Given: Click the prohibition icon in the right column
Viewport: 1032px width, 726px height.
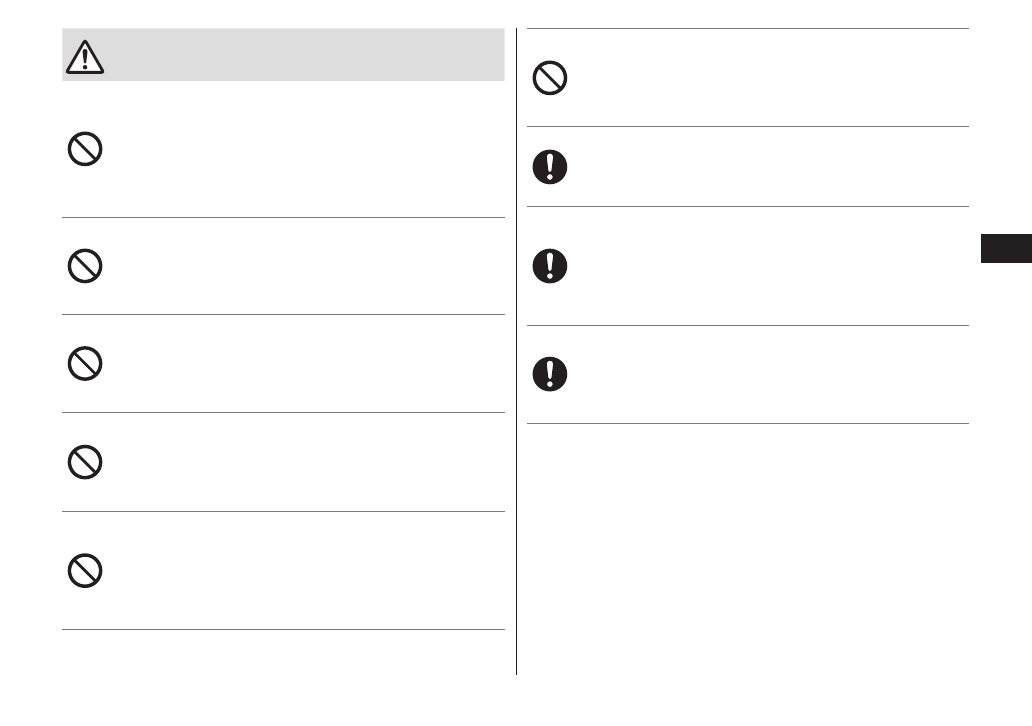Looking at the screenshot, I should pos(550,78).
